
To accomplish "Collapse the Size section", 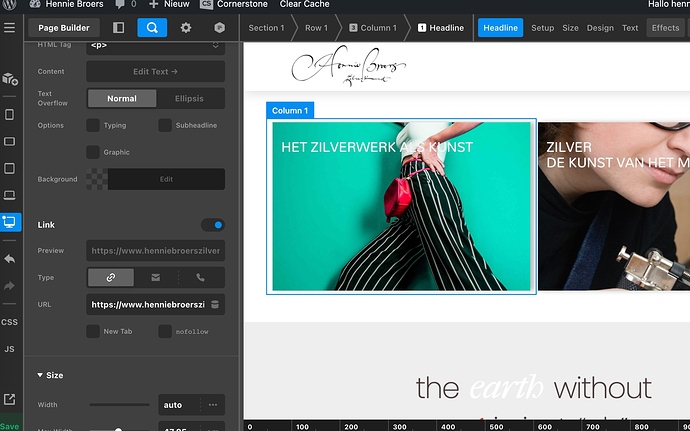I will (51, 375).
